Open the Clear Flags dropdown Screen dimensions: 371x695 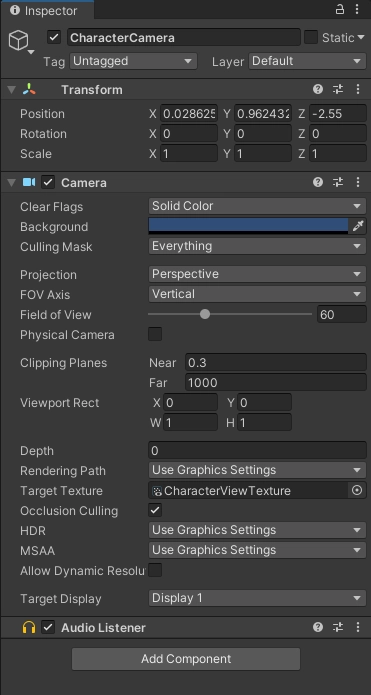click(x=257, y=206)
